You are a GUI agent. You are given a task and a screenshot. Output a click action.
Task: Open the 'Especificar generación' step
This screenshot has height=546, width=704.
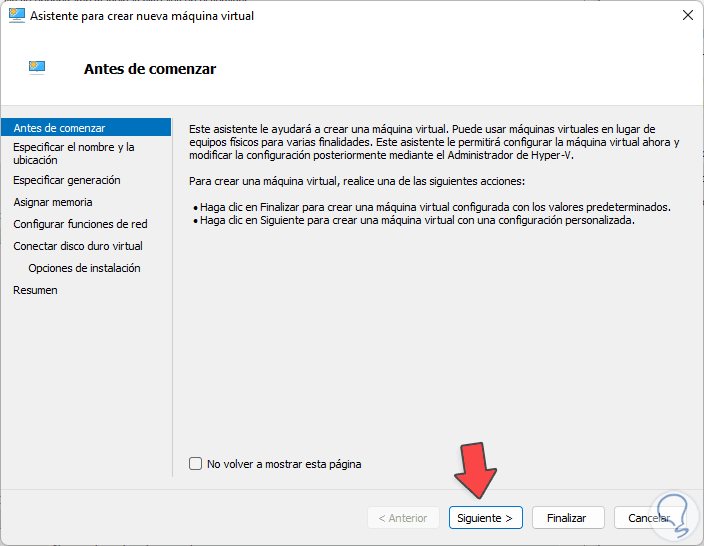66,180
